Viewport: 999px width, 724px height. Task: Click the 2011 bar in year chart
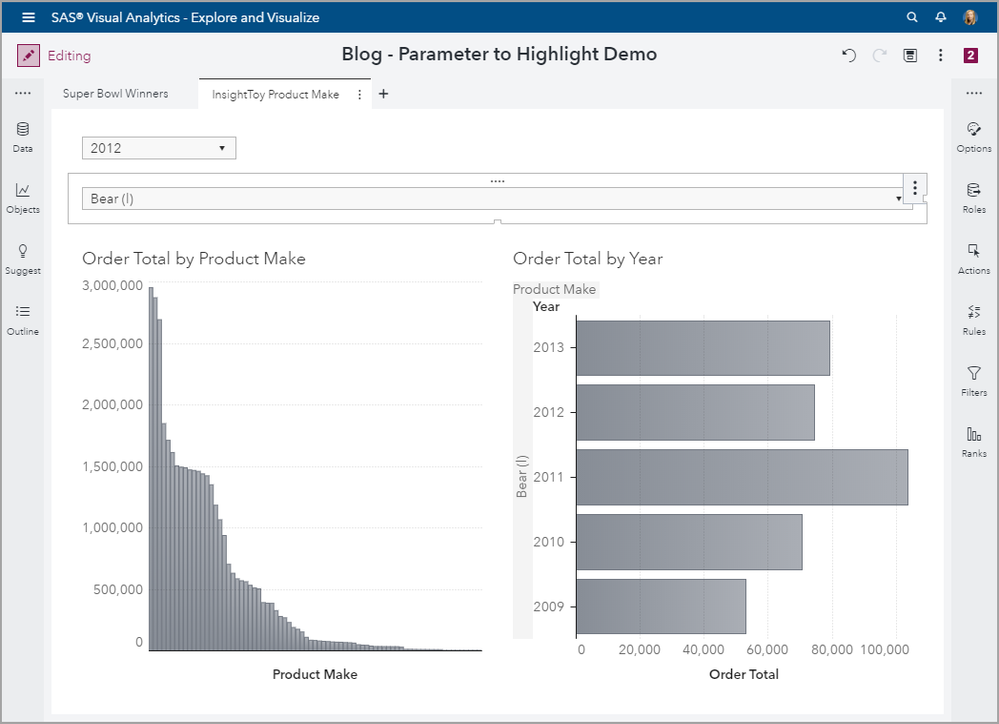click(742, 477)
